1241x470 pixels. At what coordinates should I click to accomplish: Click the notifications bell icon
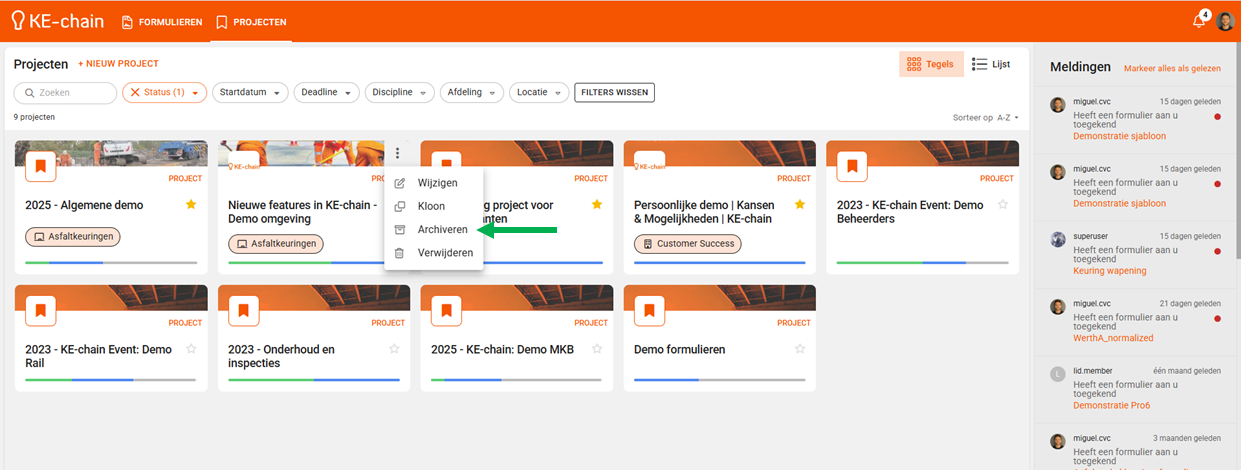(x=1199, y=22)
